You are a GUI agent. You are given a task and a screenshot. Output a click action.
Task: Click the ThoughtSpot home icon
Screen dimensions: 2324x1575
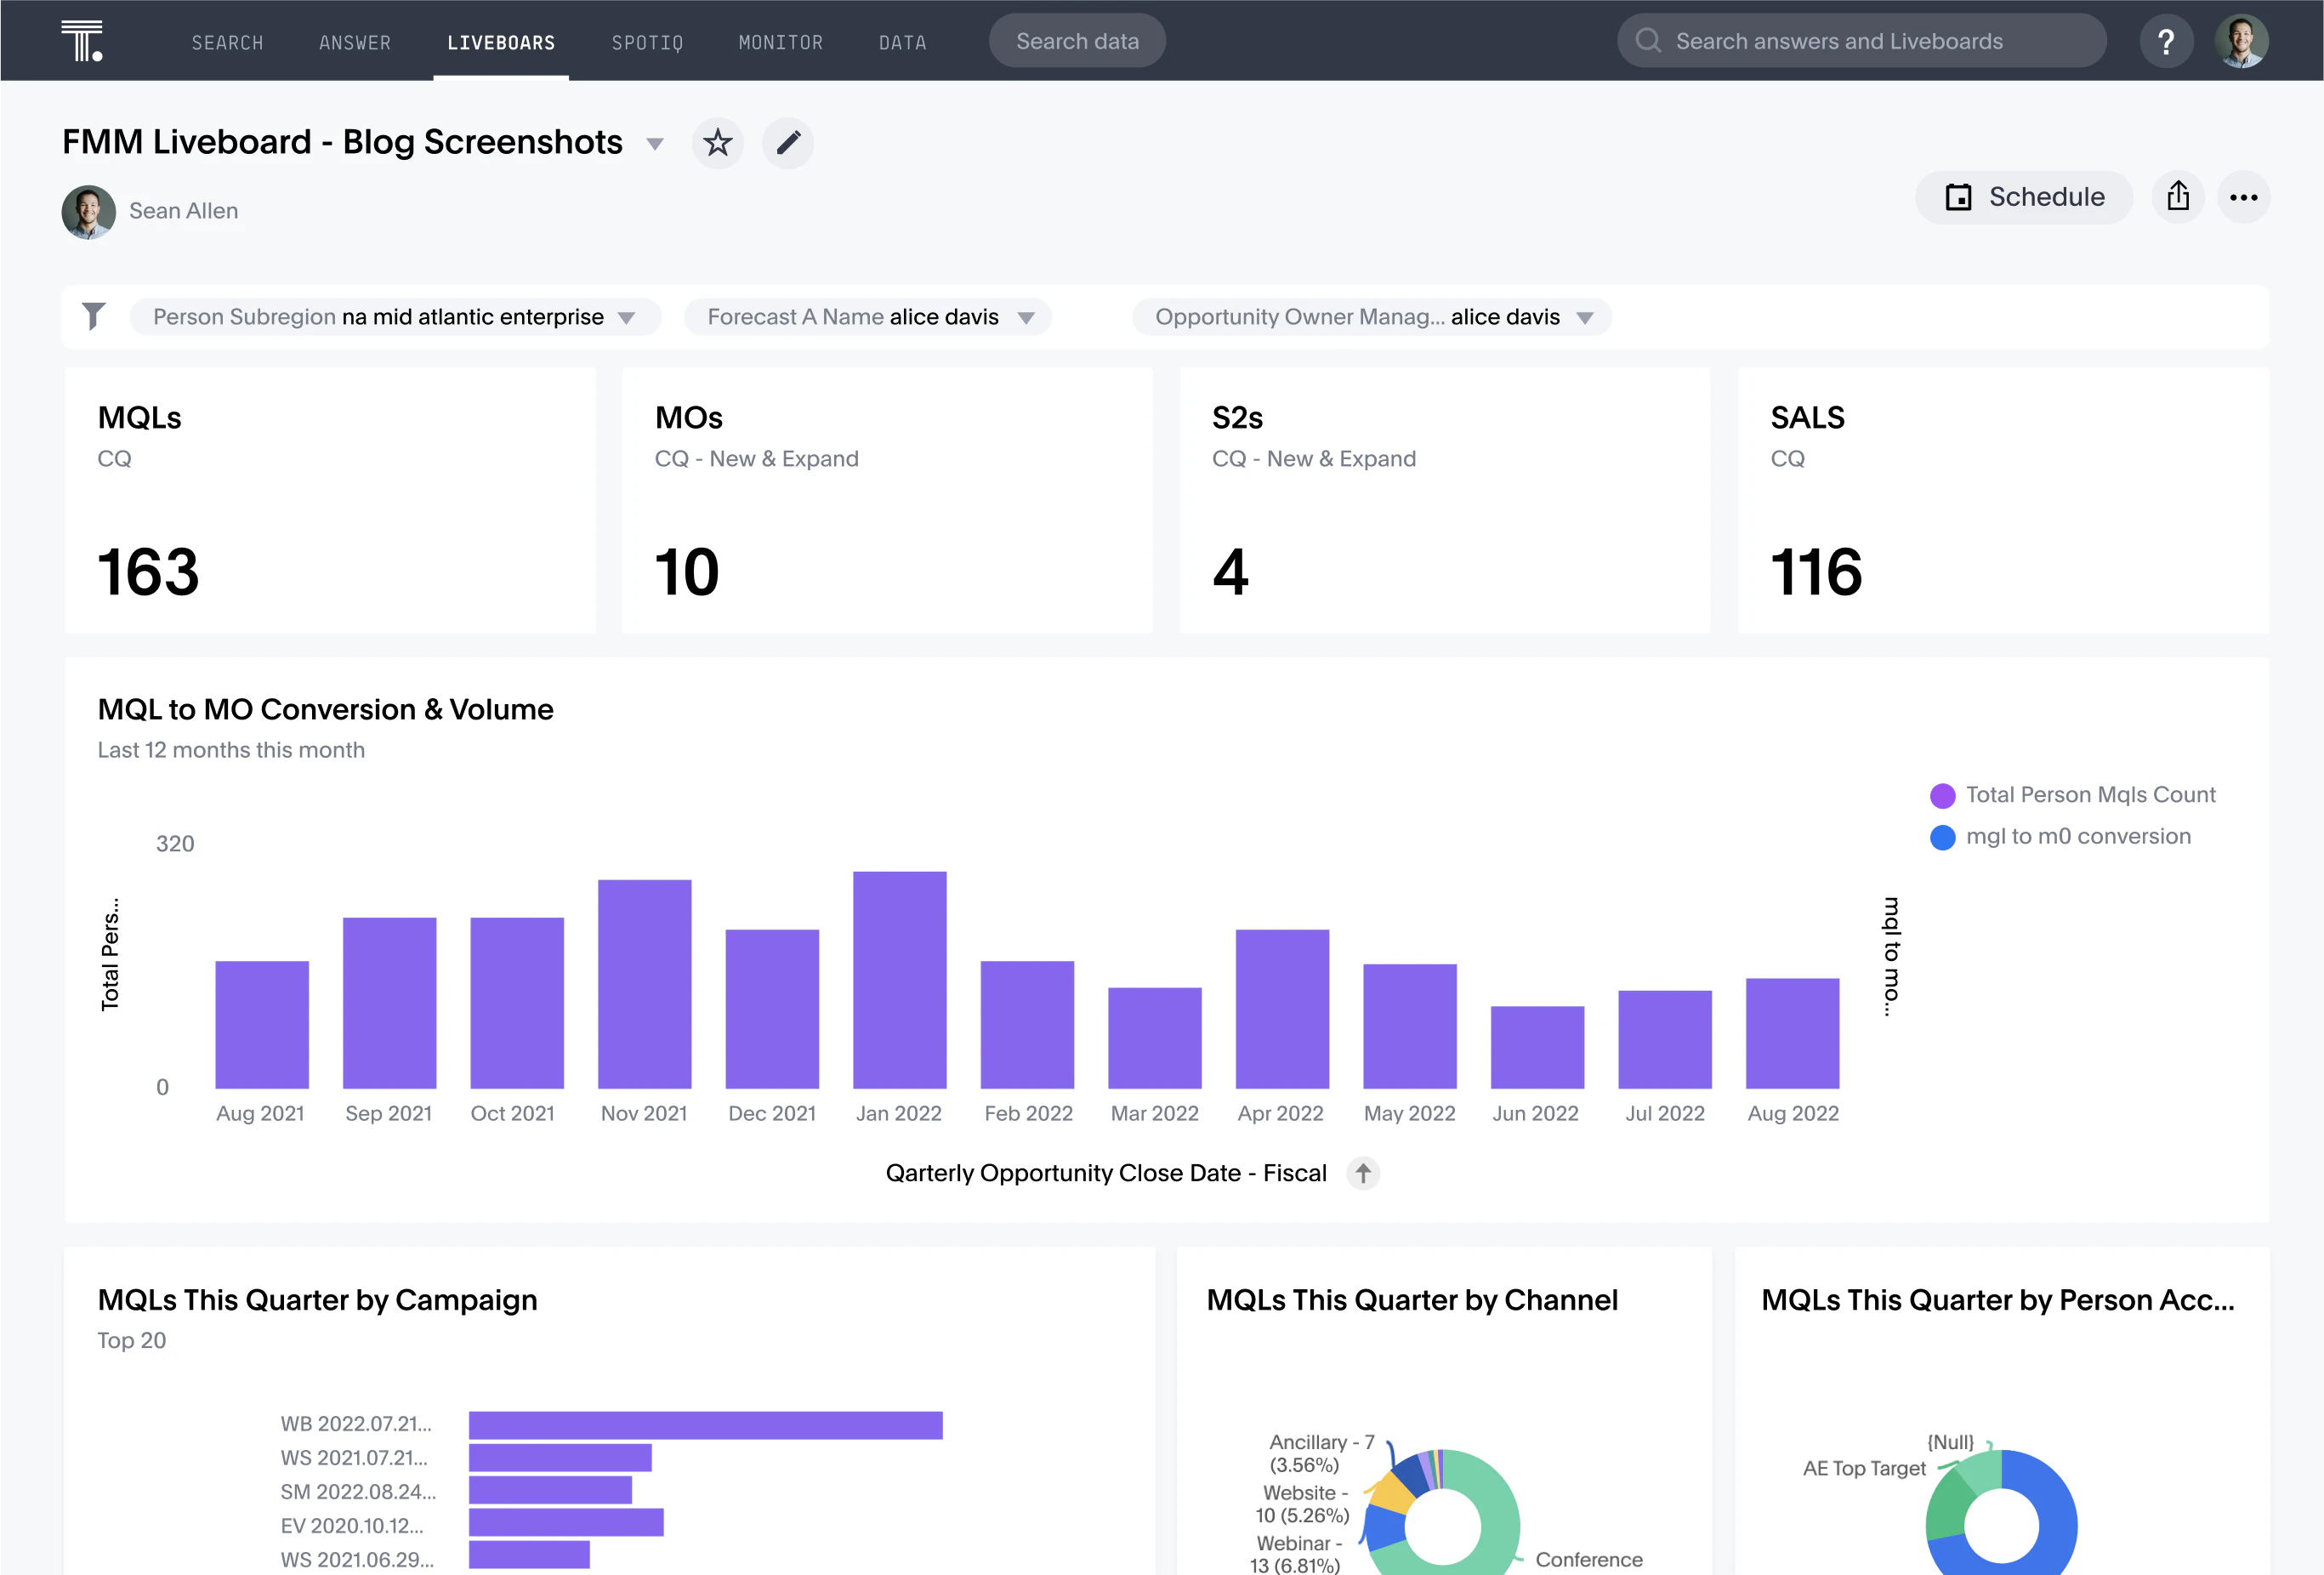(82, 38)
